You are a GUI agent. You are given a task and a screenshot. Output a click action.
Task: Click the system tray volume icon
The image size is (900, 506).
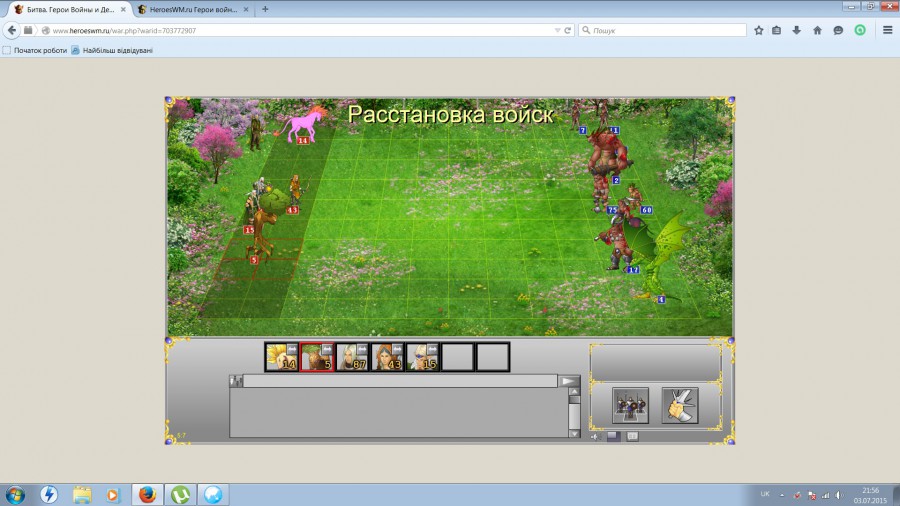(839, 495)
